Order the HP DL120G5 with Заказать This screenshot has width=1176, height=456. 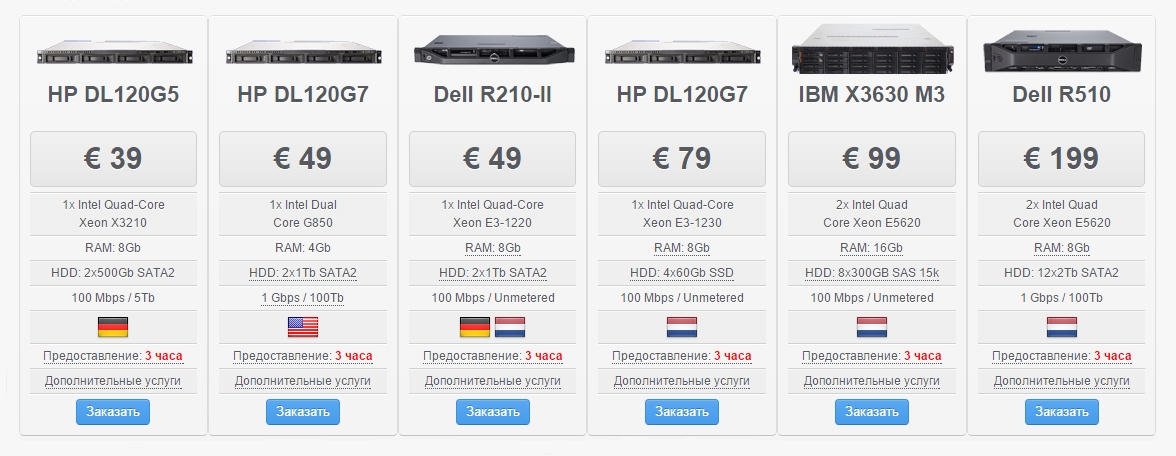coord(112,412)
